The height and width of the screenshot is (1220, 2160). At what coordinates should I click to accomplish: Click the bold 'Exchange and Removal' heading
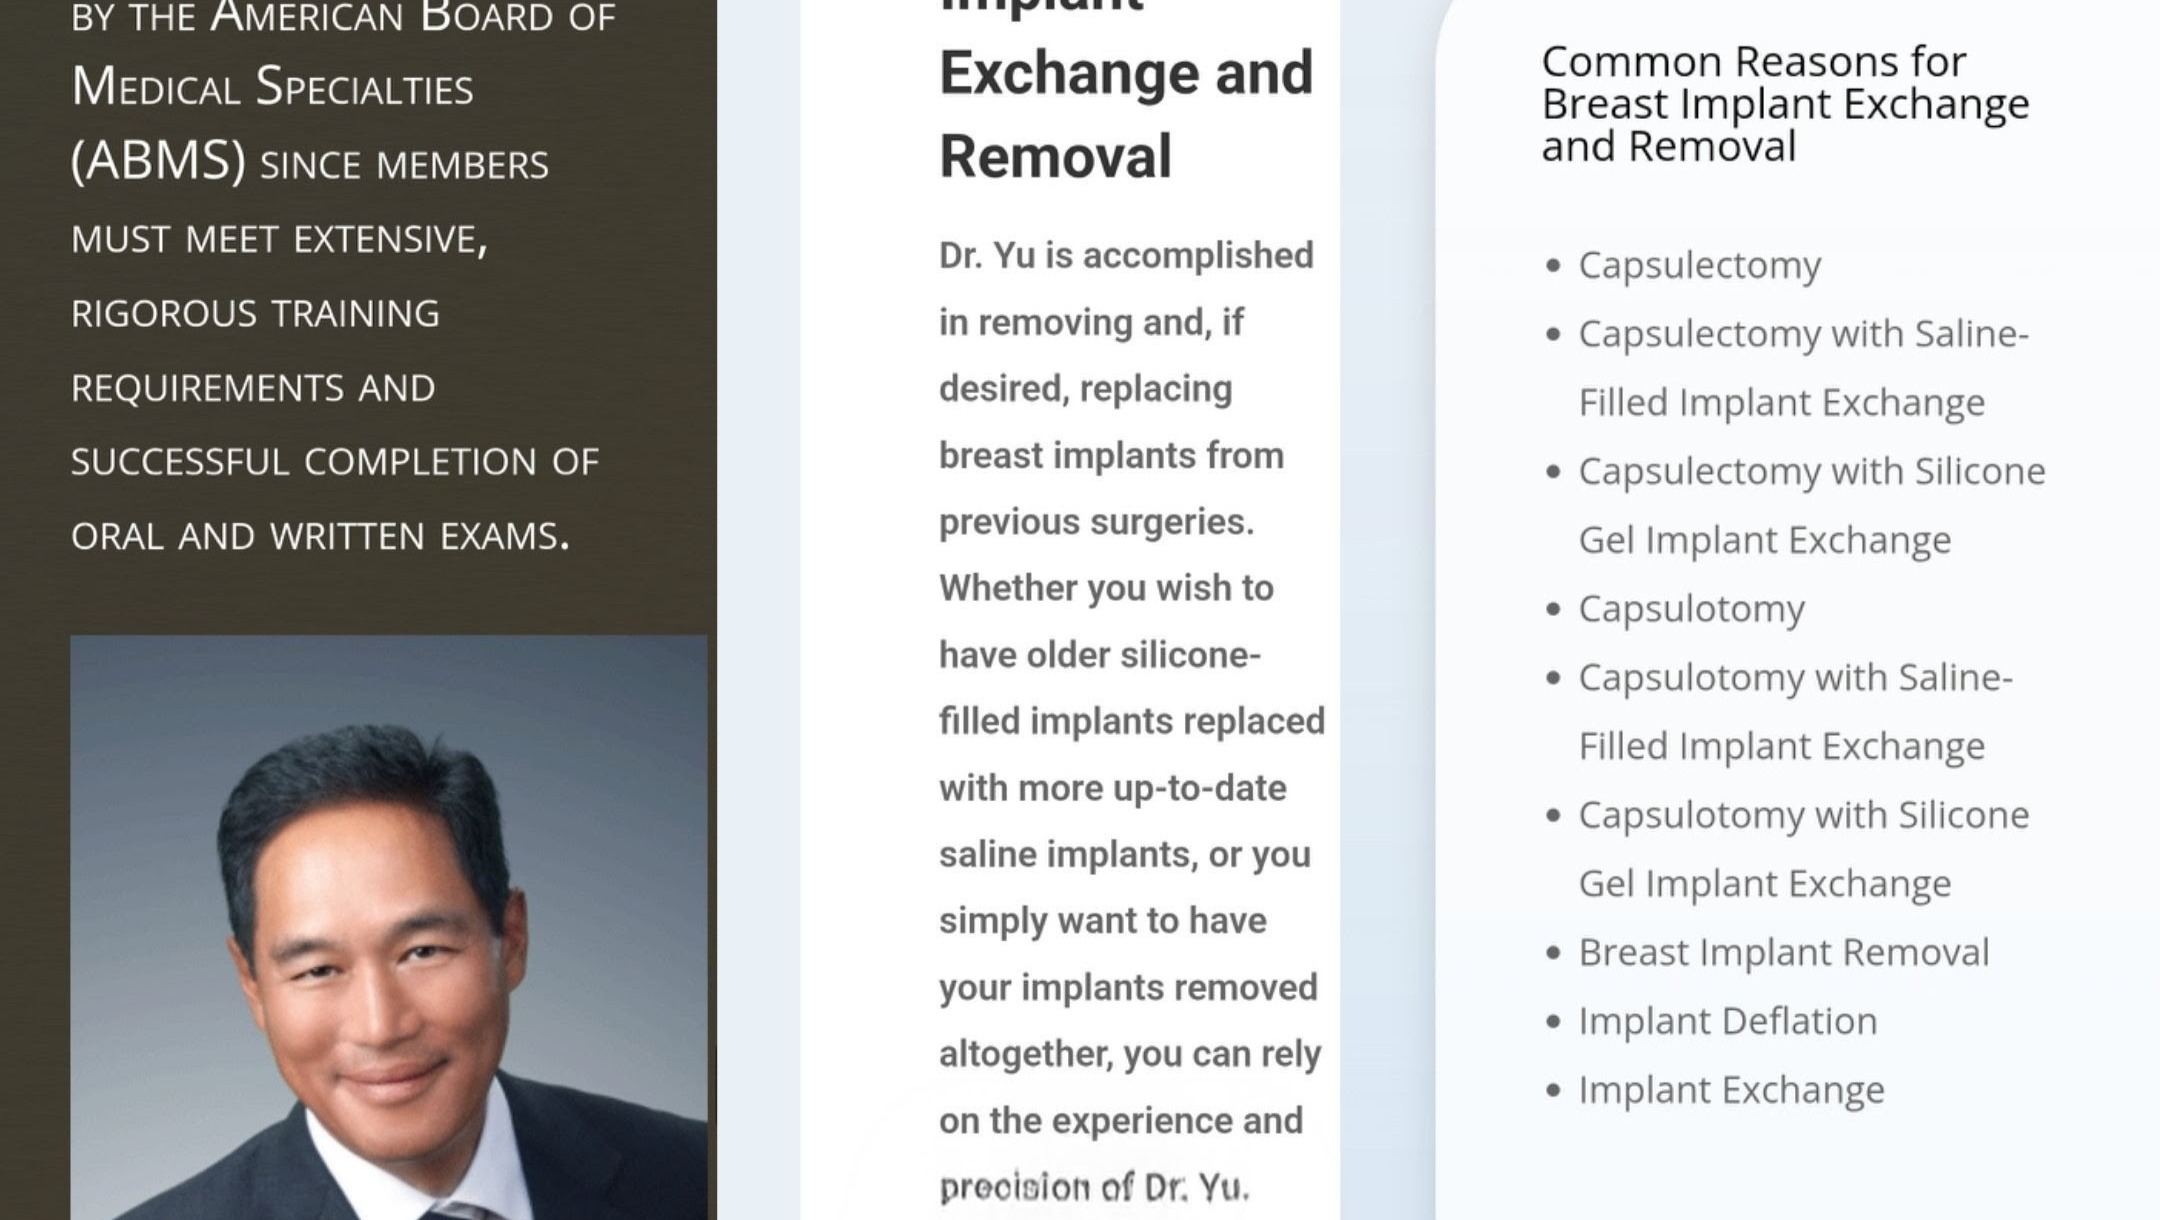(1125, 114)
